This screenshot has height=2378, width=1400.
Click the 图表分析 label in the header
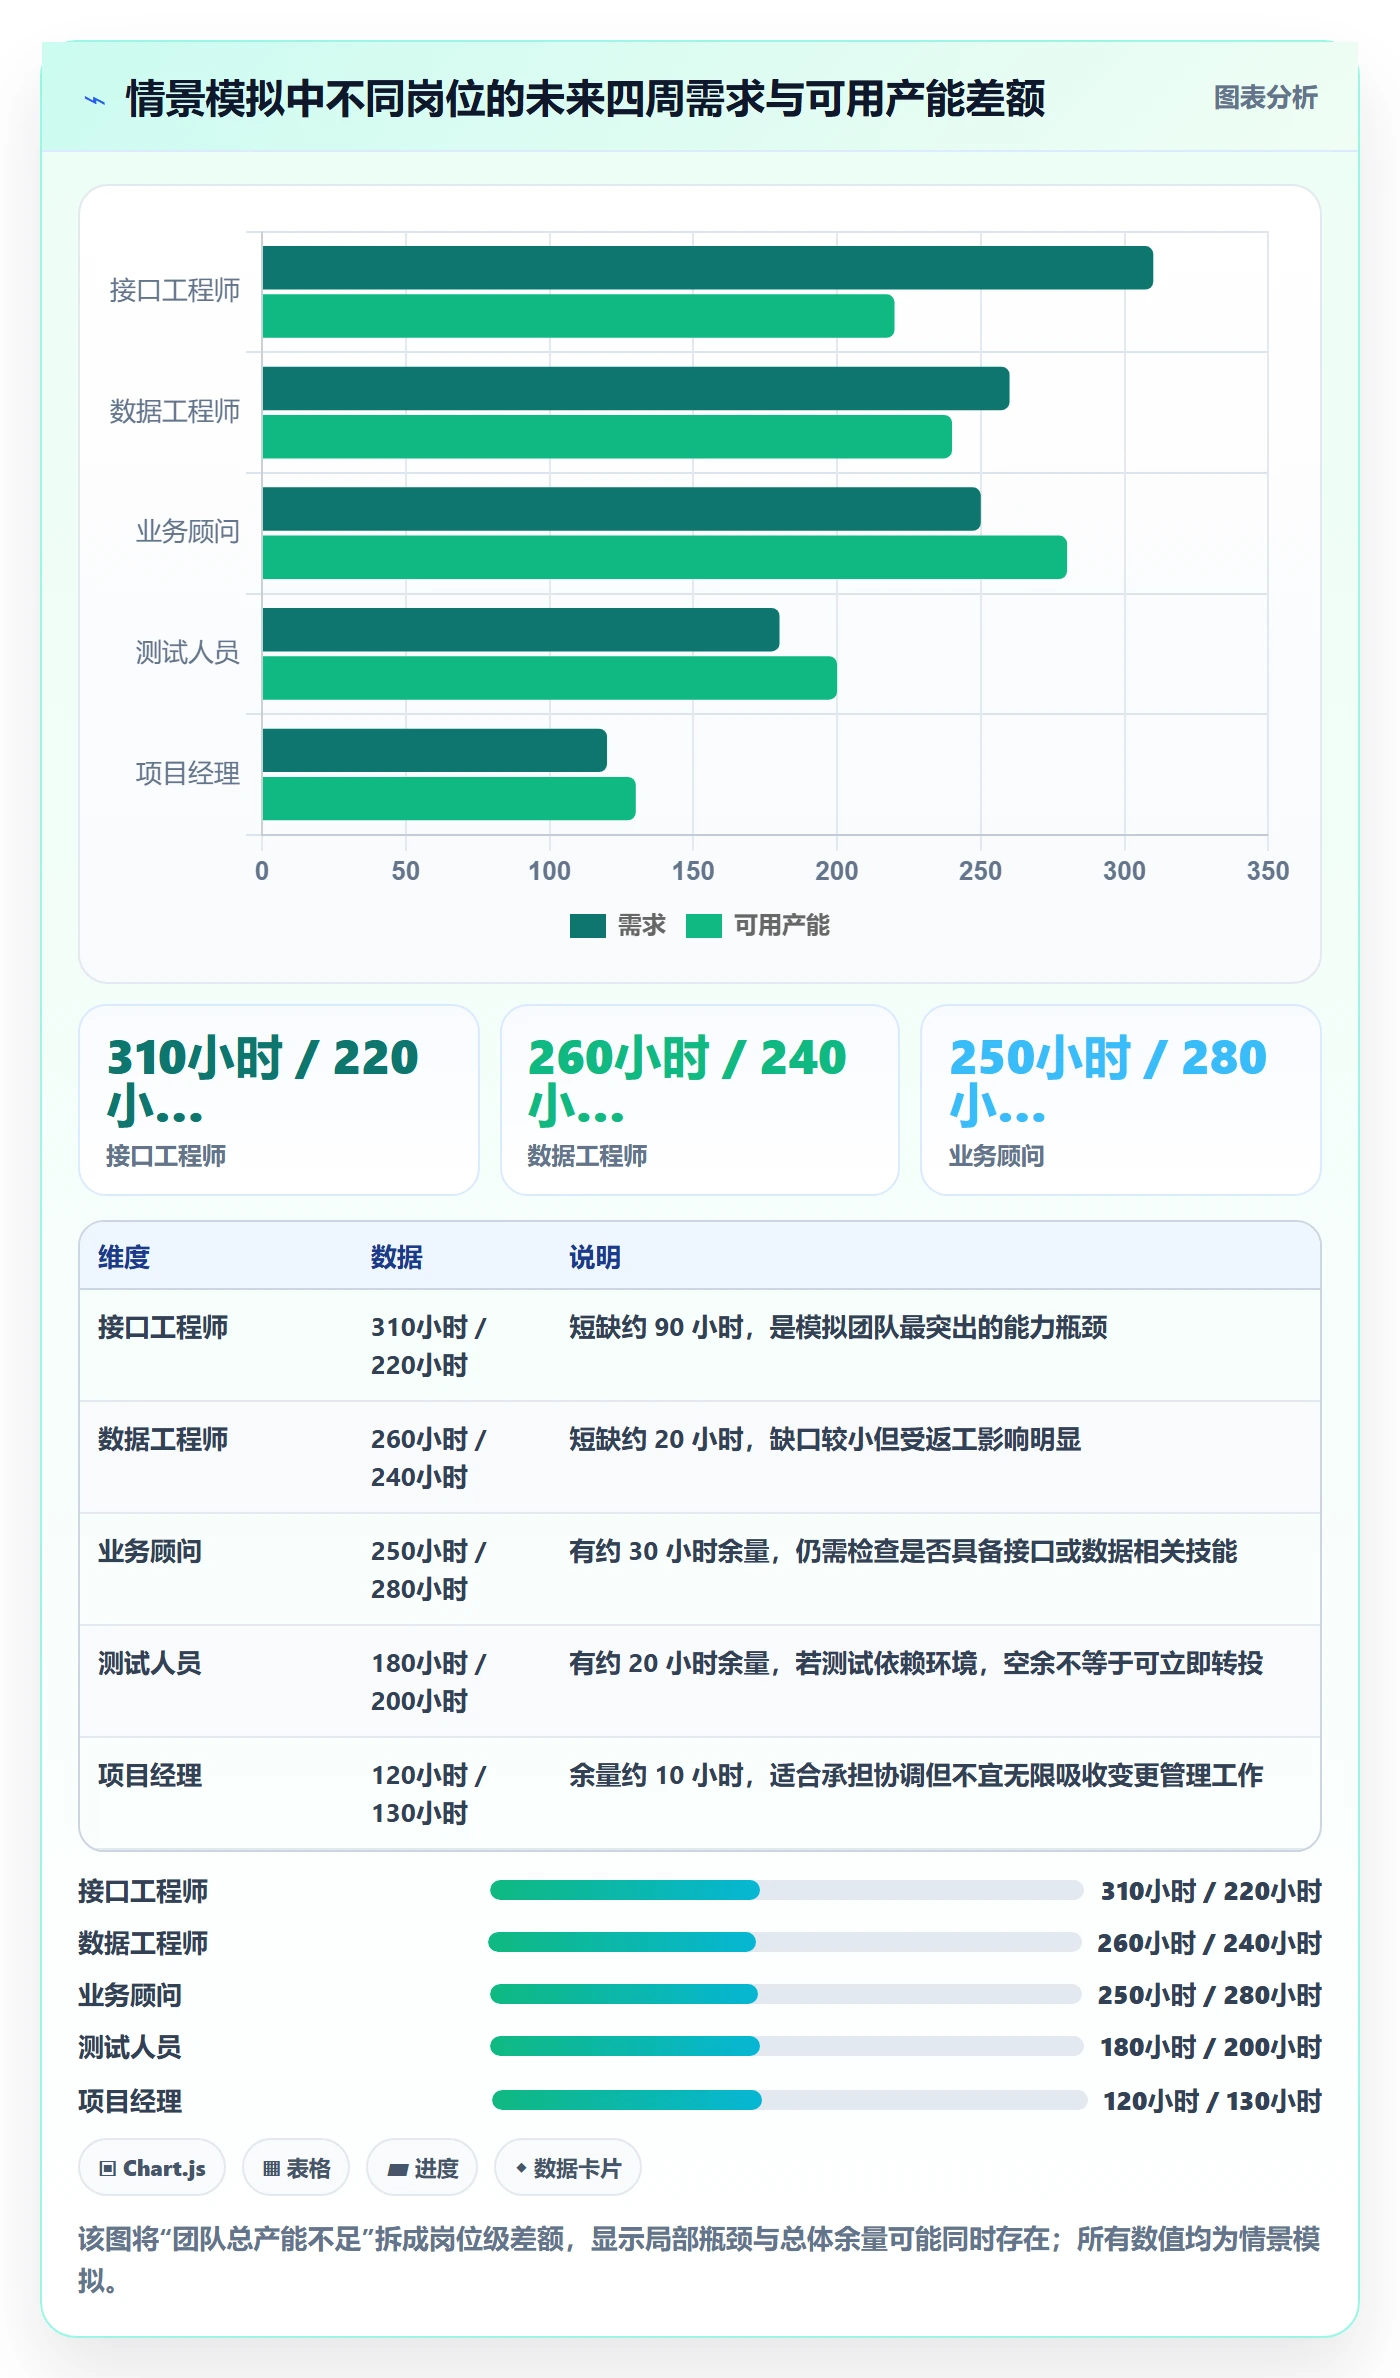pyautogui.click(x=1265, y=98)
